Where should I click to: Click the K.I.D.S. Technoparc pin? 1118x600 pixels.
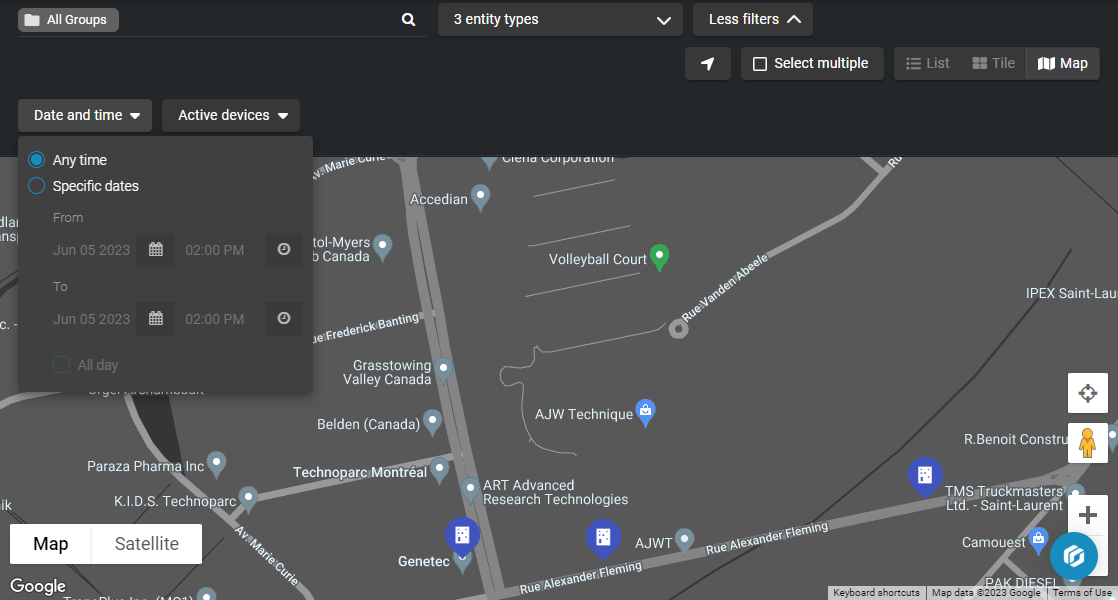pos(248,499)
